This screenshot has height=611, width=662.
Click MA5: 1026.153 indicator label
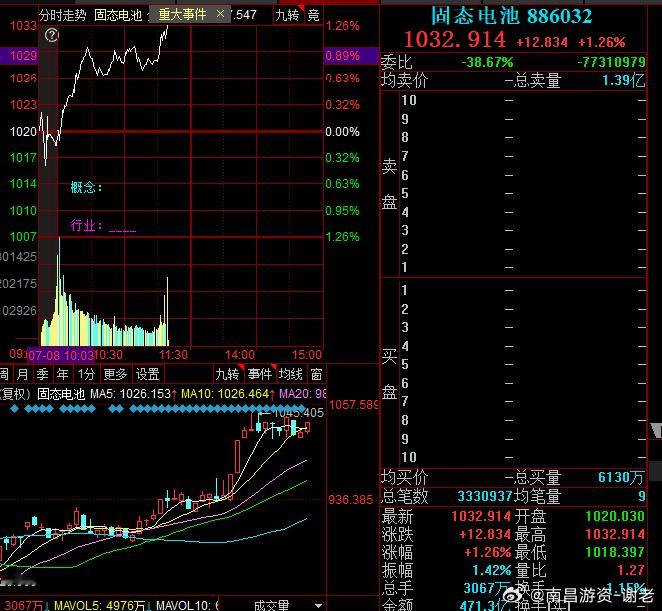coord(133,394)
